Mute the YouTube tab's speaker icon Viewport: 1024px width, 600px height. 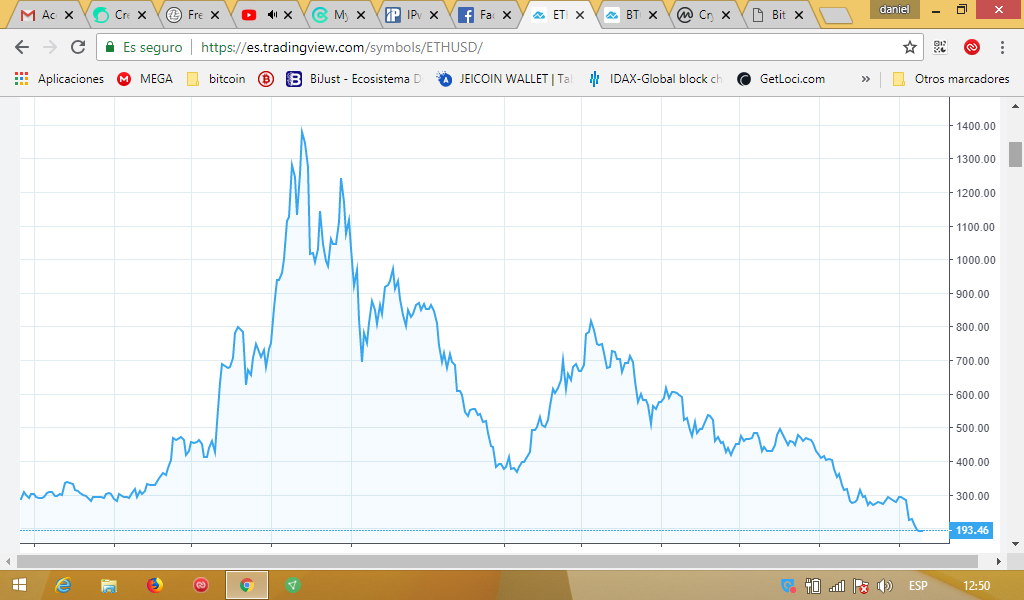pos(272,14)
